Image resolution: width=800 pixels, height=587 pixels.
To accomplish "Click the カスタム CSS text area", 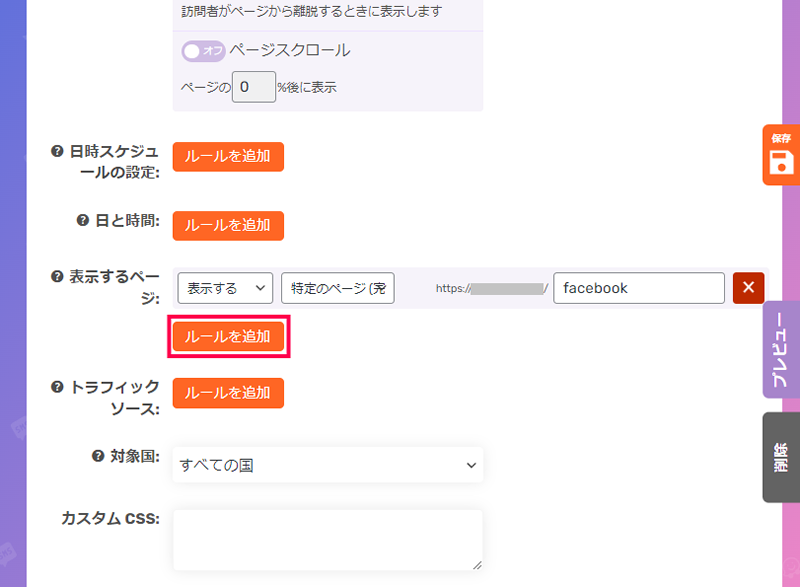I will [328, 540].
